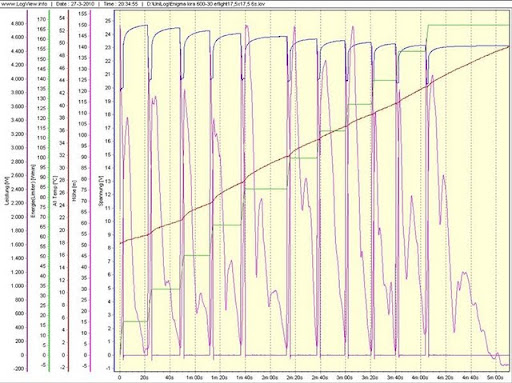
Task: Click the 100 tick on the Energie axis
Action: (41, 157)
